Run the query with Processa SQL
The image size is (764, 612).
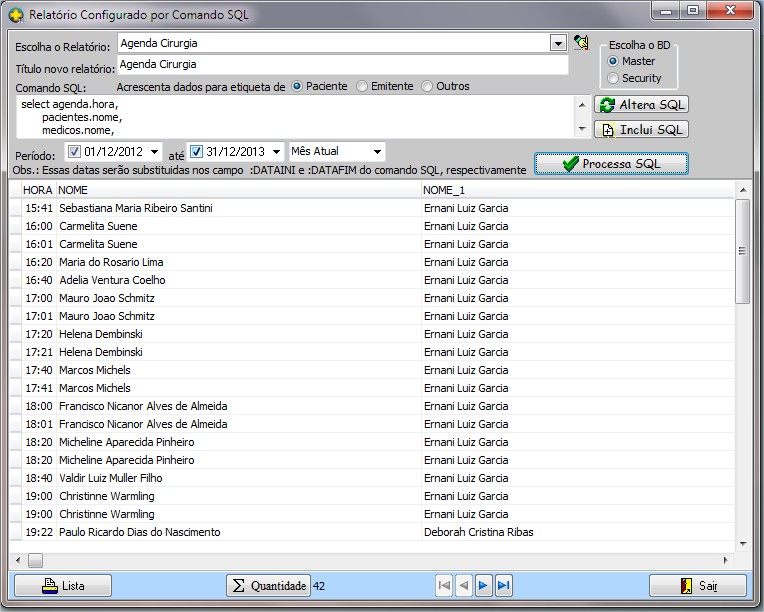(611, 164)
